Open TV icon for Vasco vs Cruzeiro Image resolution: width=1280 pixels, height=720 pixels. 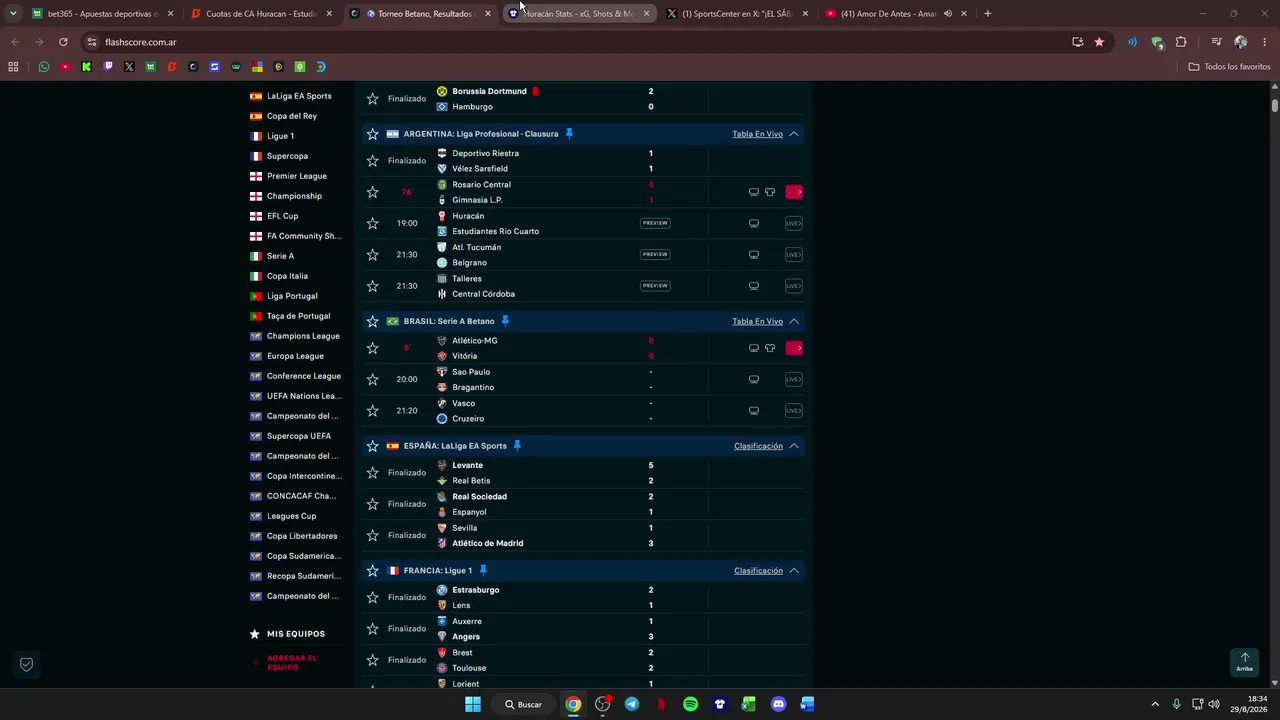pos(754,411)
